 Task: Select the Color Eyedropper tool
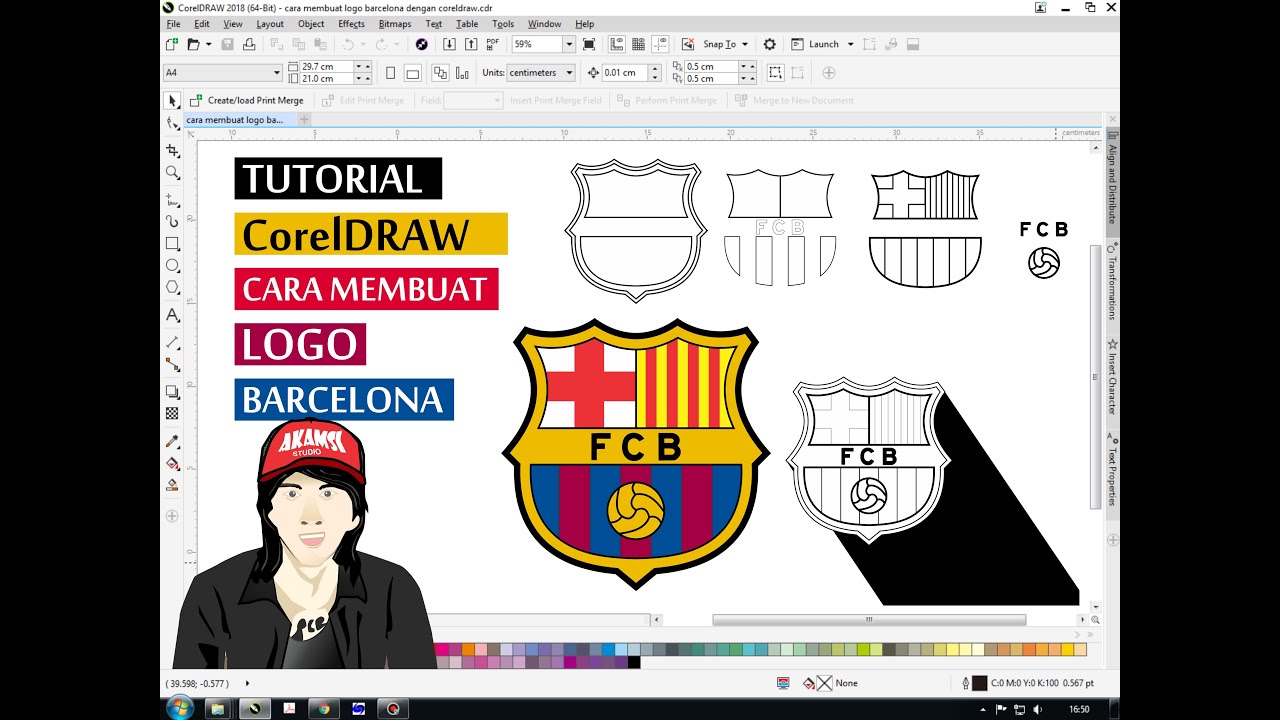point(172,441)
